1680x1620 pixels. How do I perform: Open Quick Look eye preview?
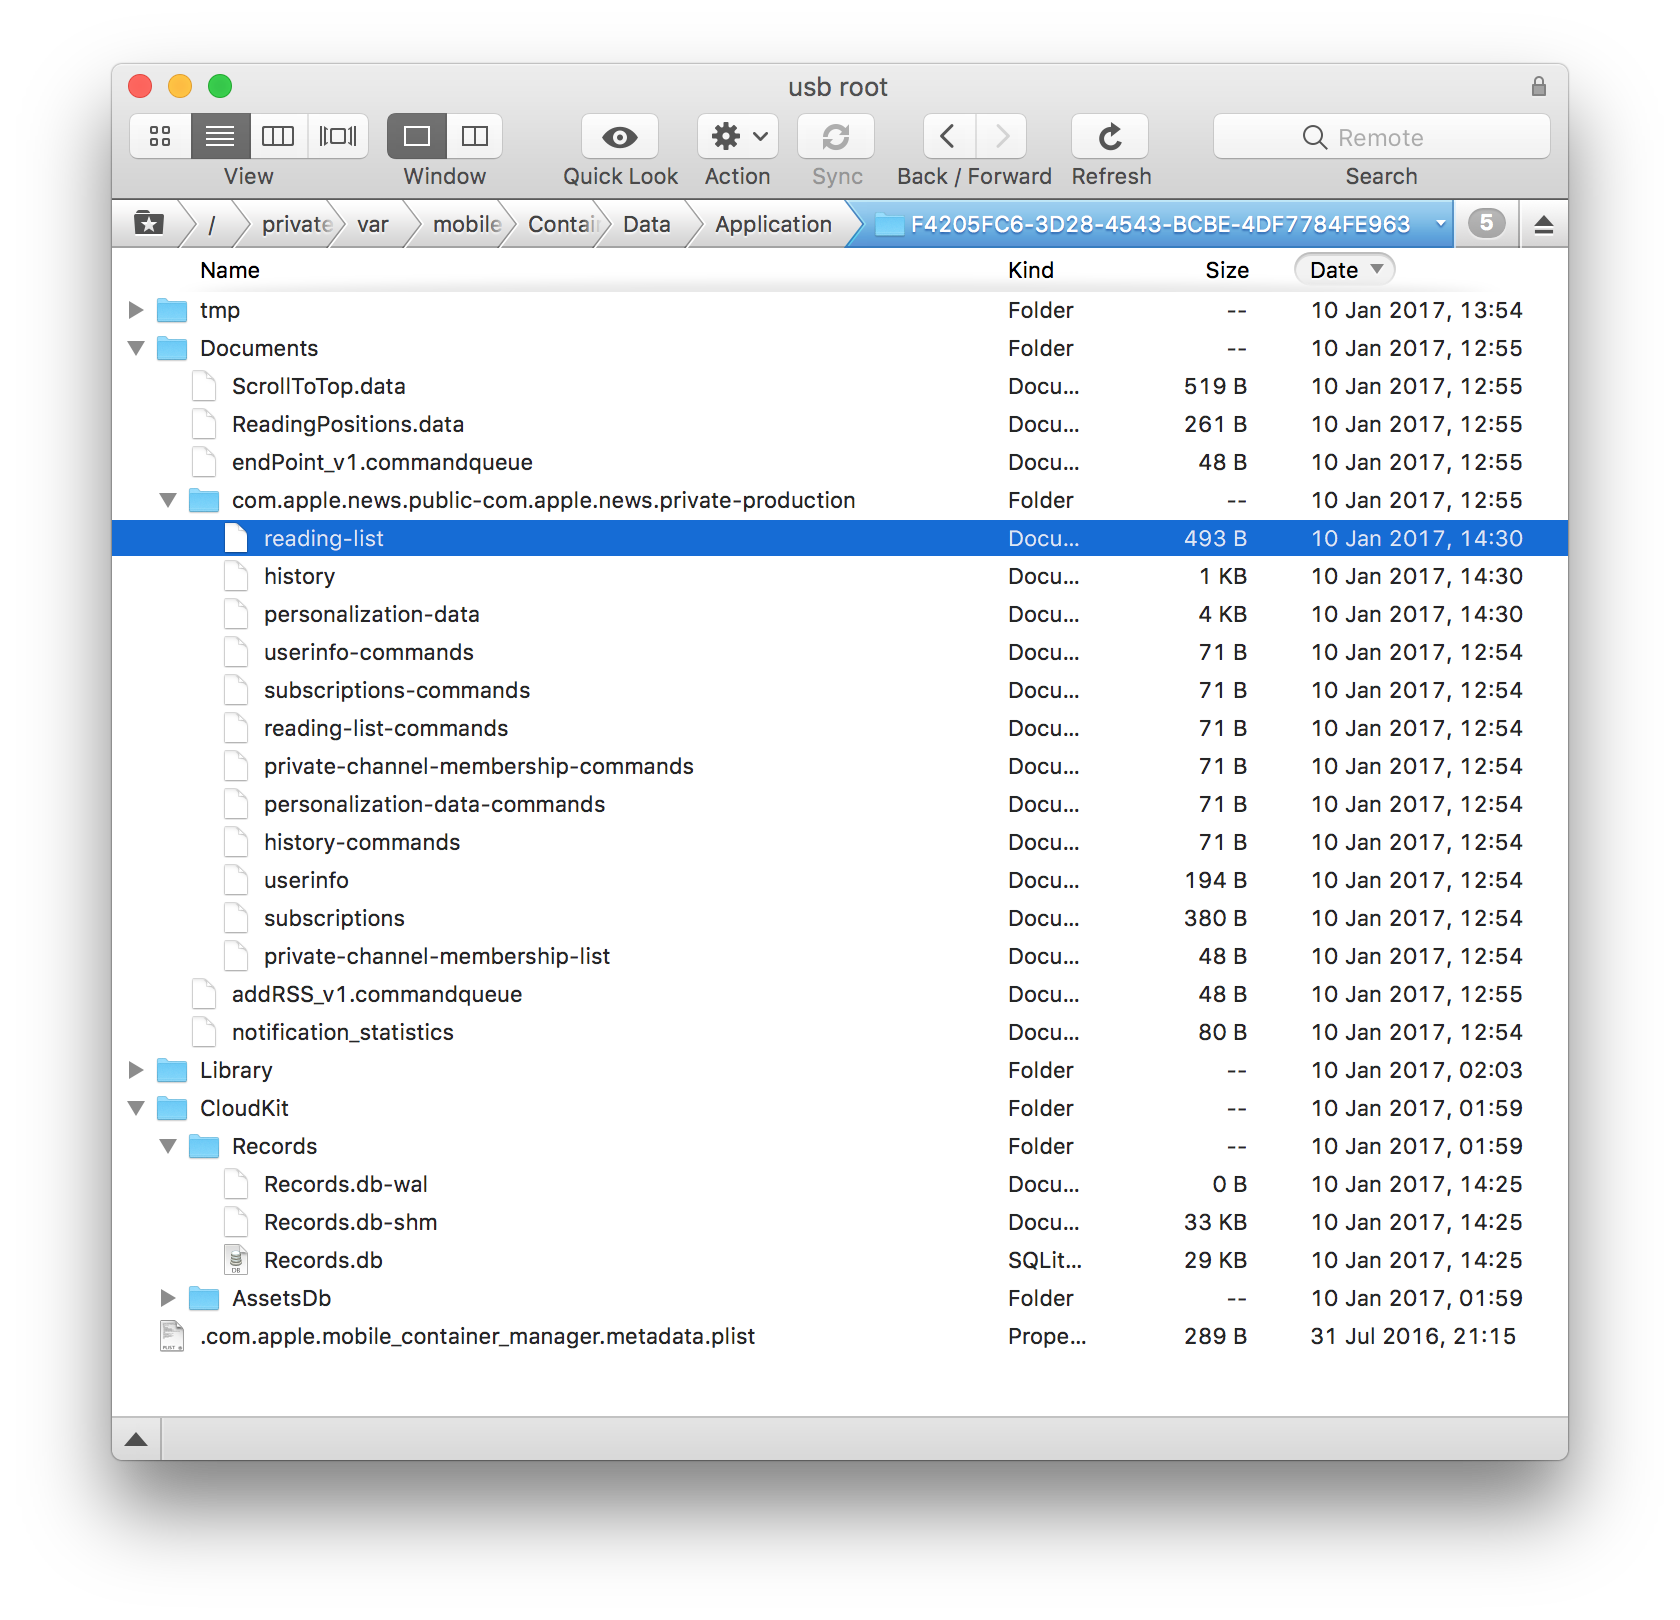click(620, 136)
